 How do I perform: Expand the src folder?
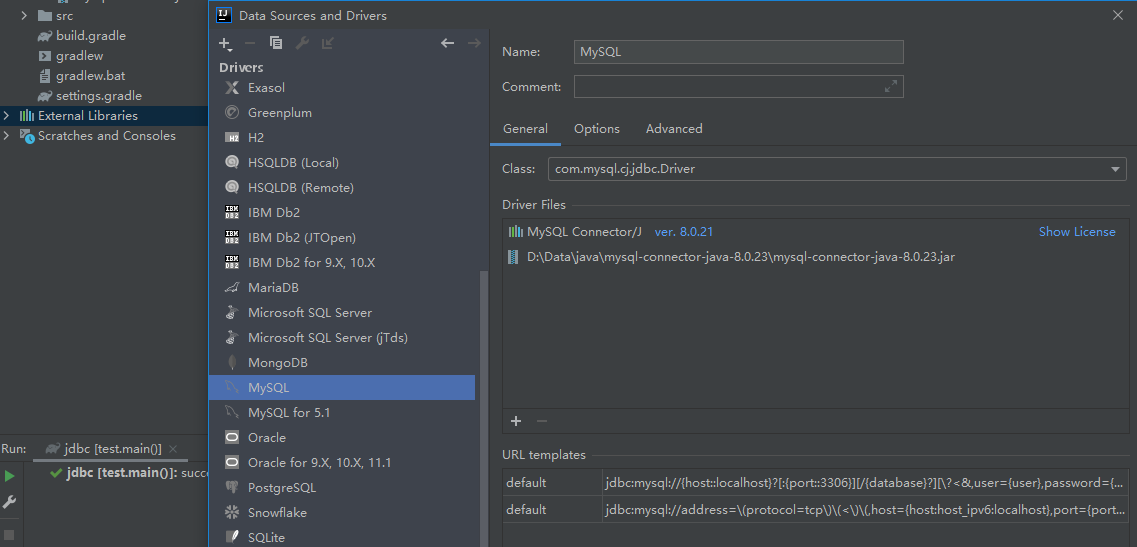click(24, 15)
